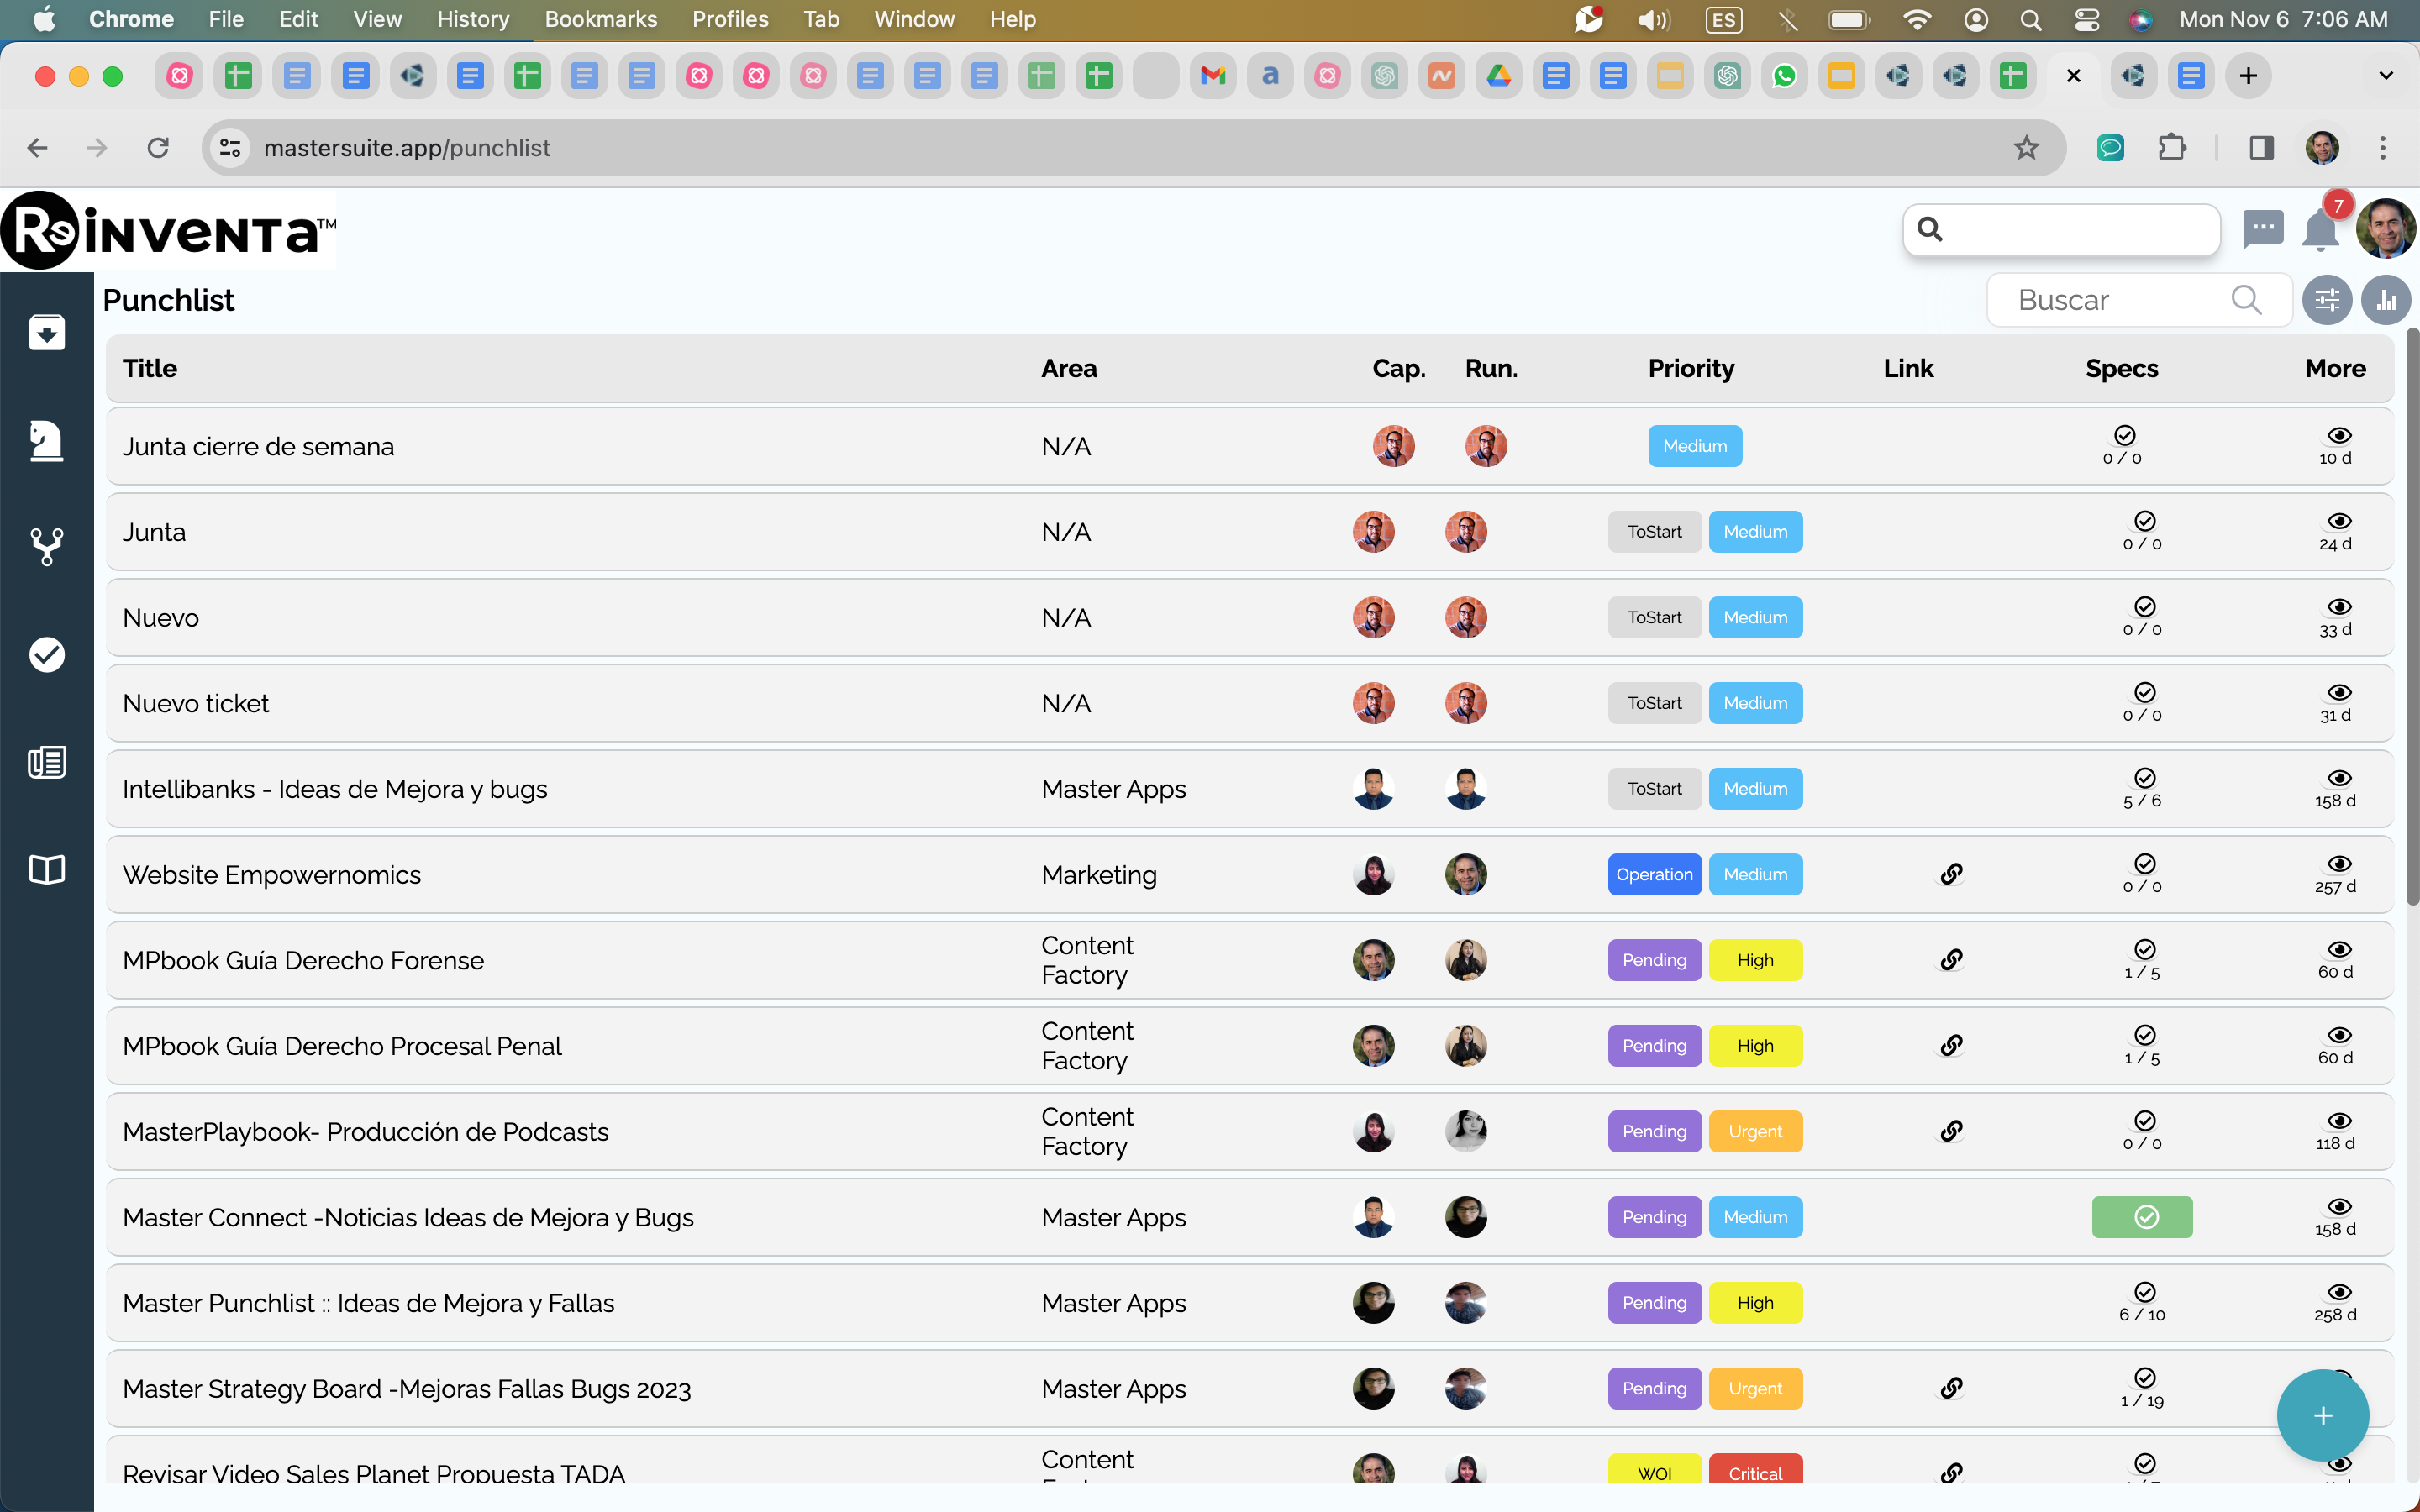Open Chrome extensions puzzle icon

pyautogui.click(x=2171, y=148)
